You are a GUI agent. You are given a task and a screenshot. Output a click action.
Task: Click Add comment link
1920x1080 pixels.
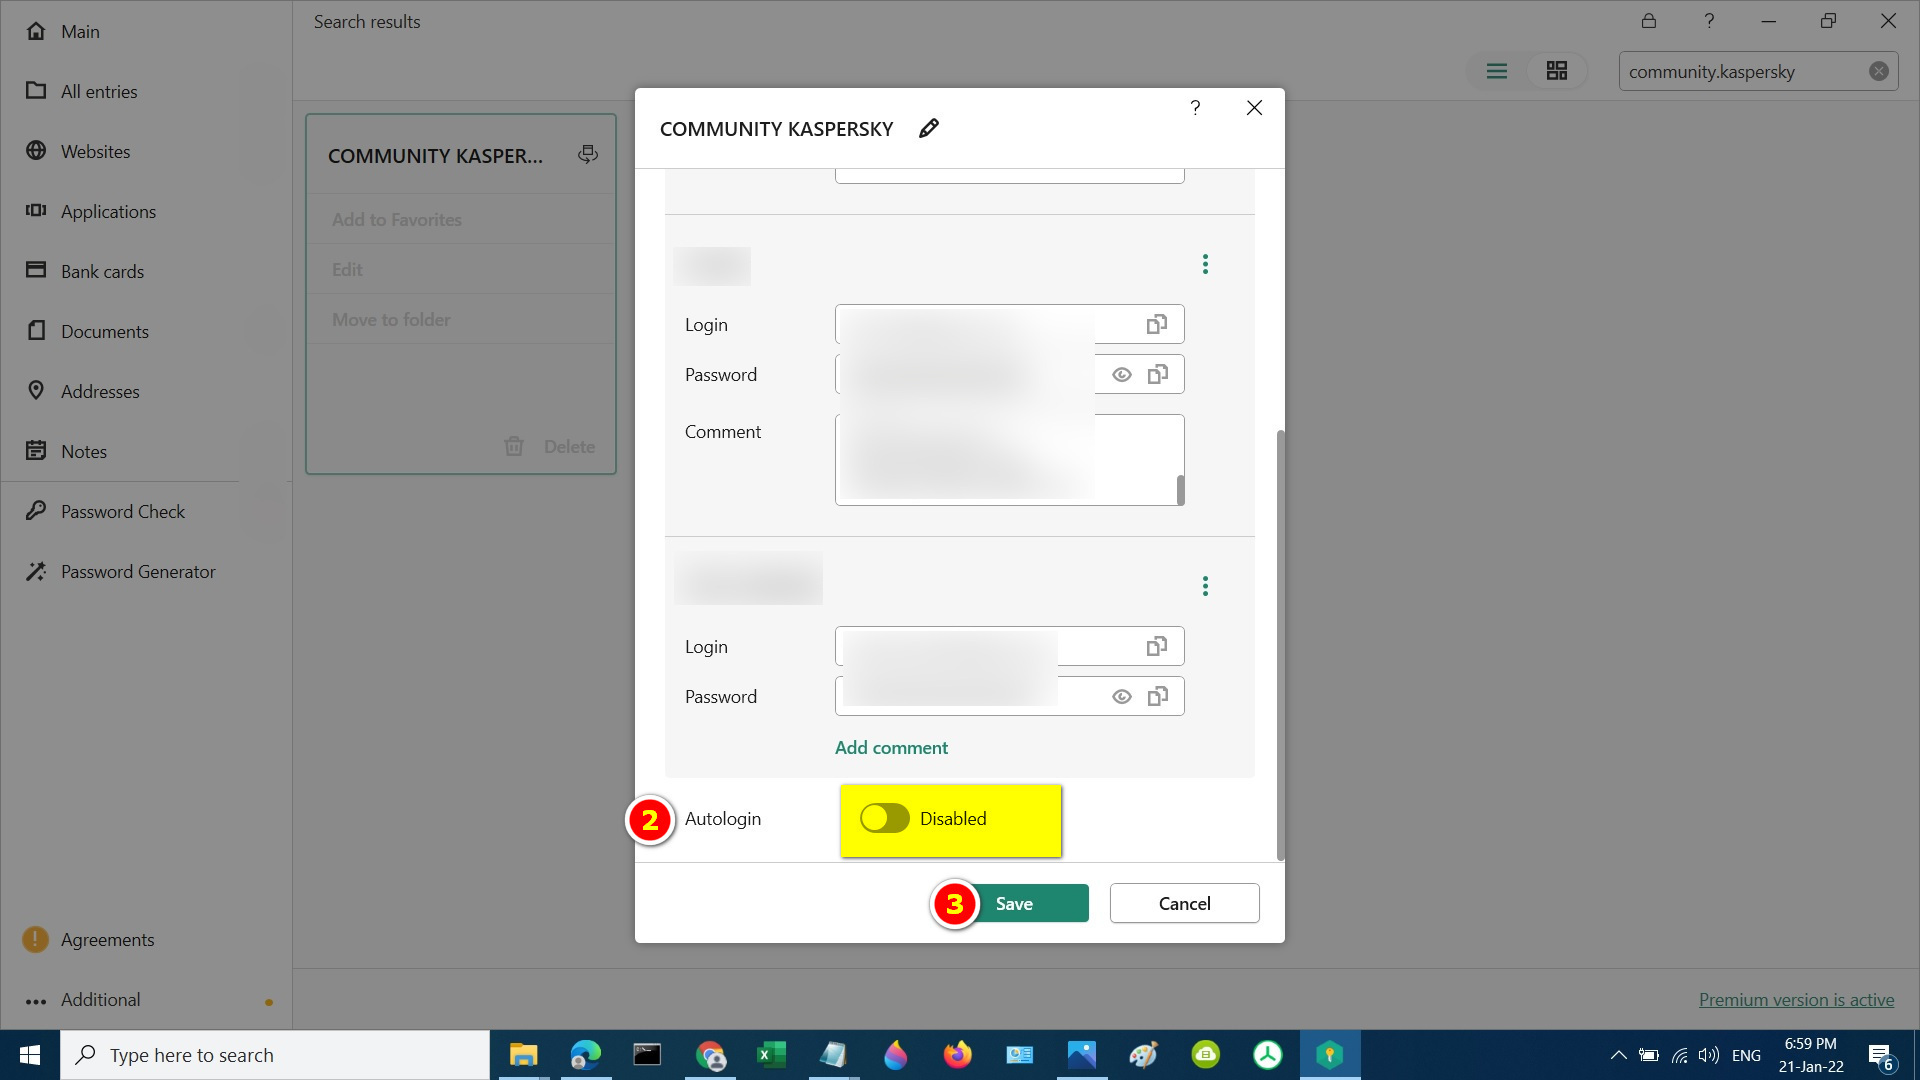tap(891, 747)
